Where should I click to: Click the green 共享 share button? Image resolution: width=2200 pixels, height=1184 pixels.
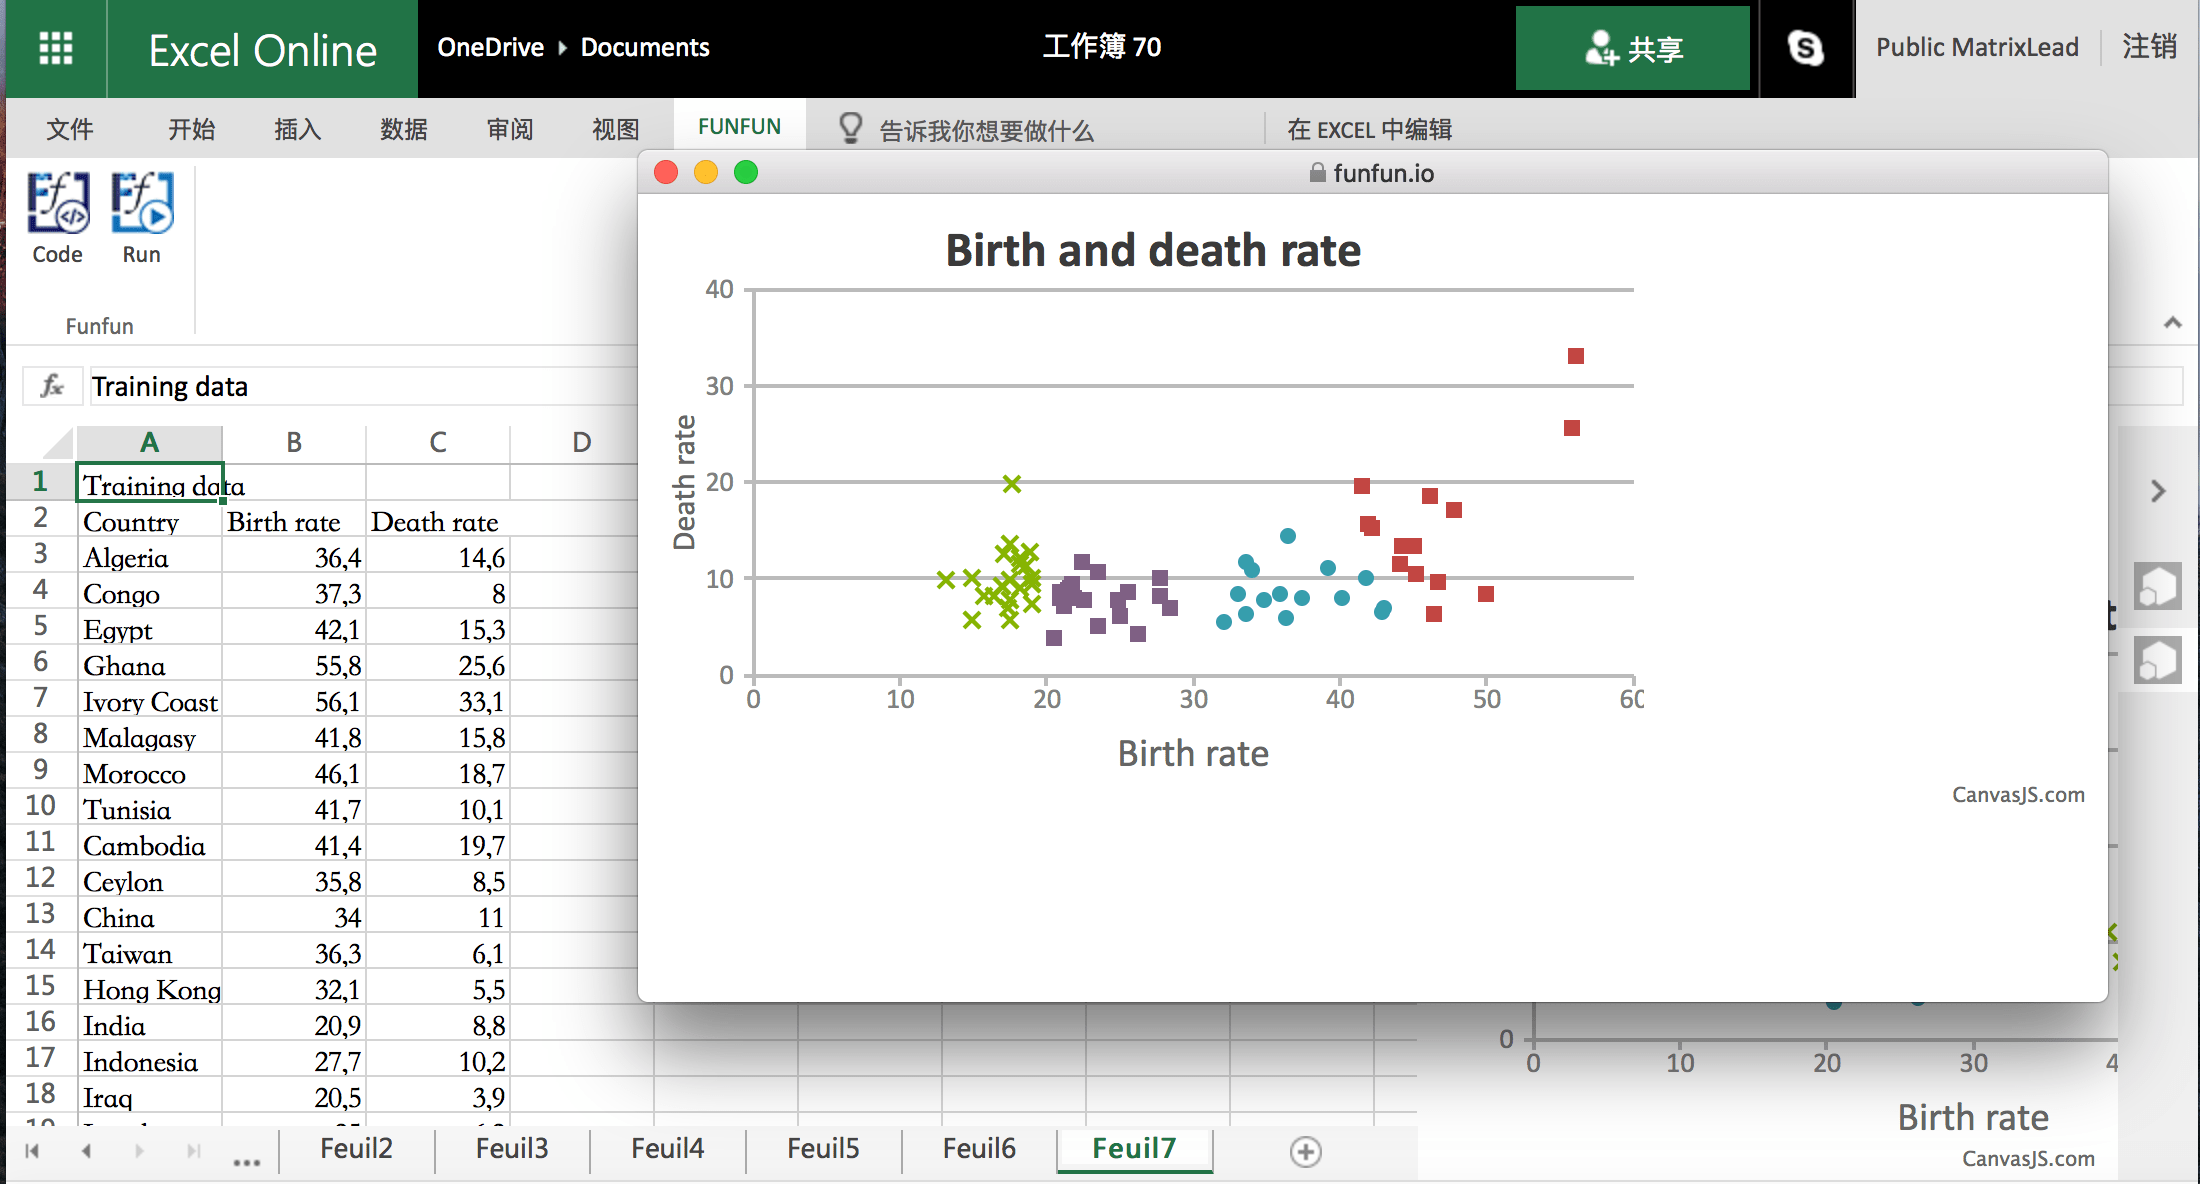pyautogui.click(x=1632, y=47)
